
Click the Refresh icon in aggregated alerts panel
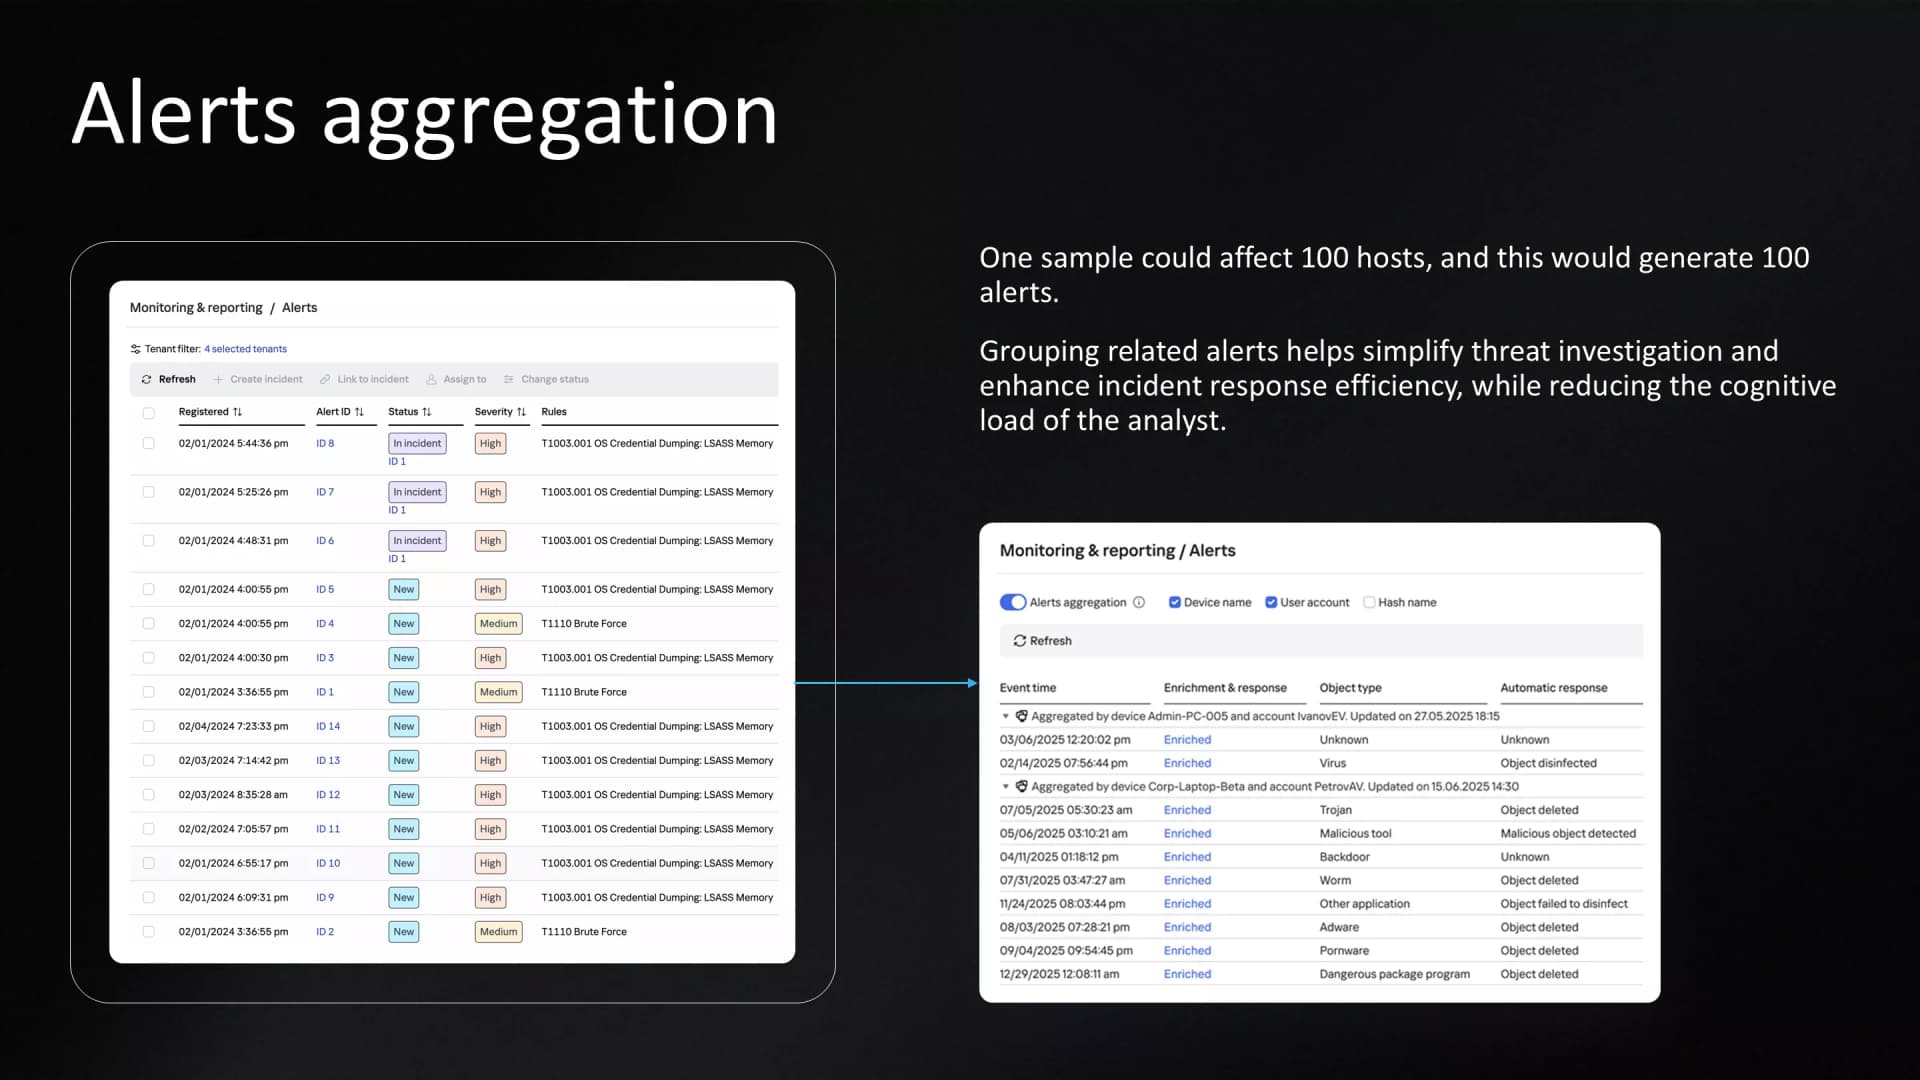click(x=1020, y=641)
